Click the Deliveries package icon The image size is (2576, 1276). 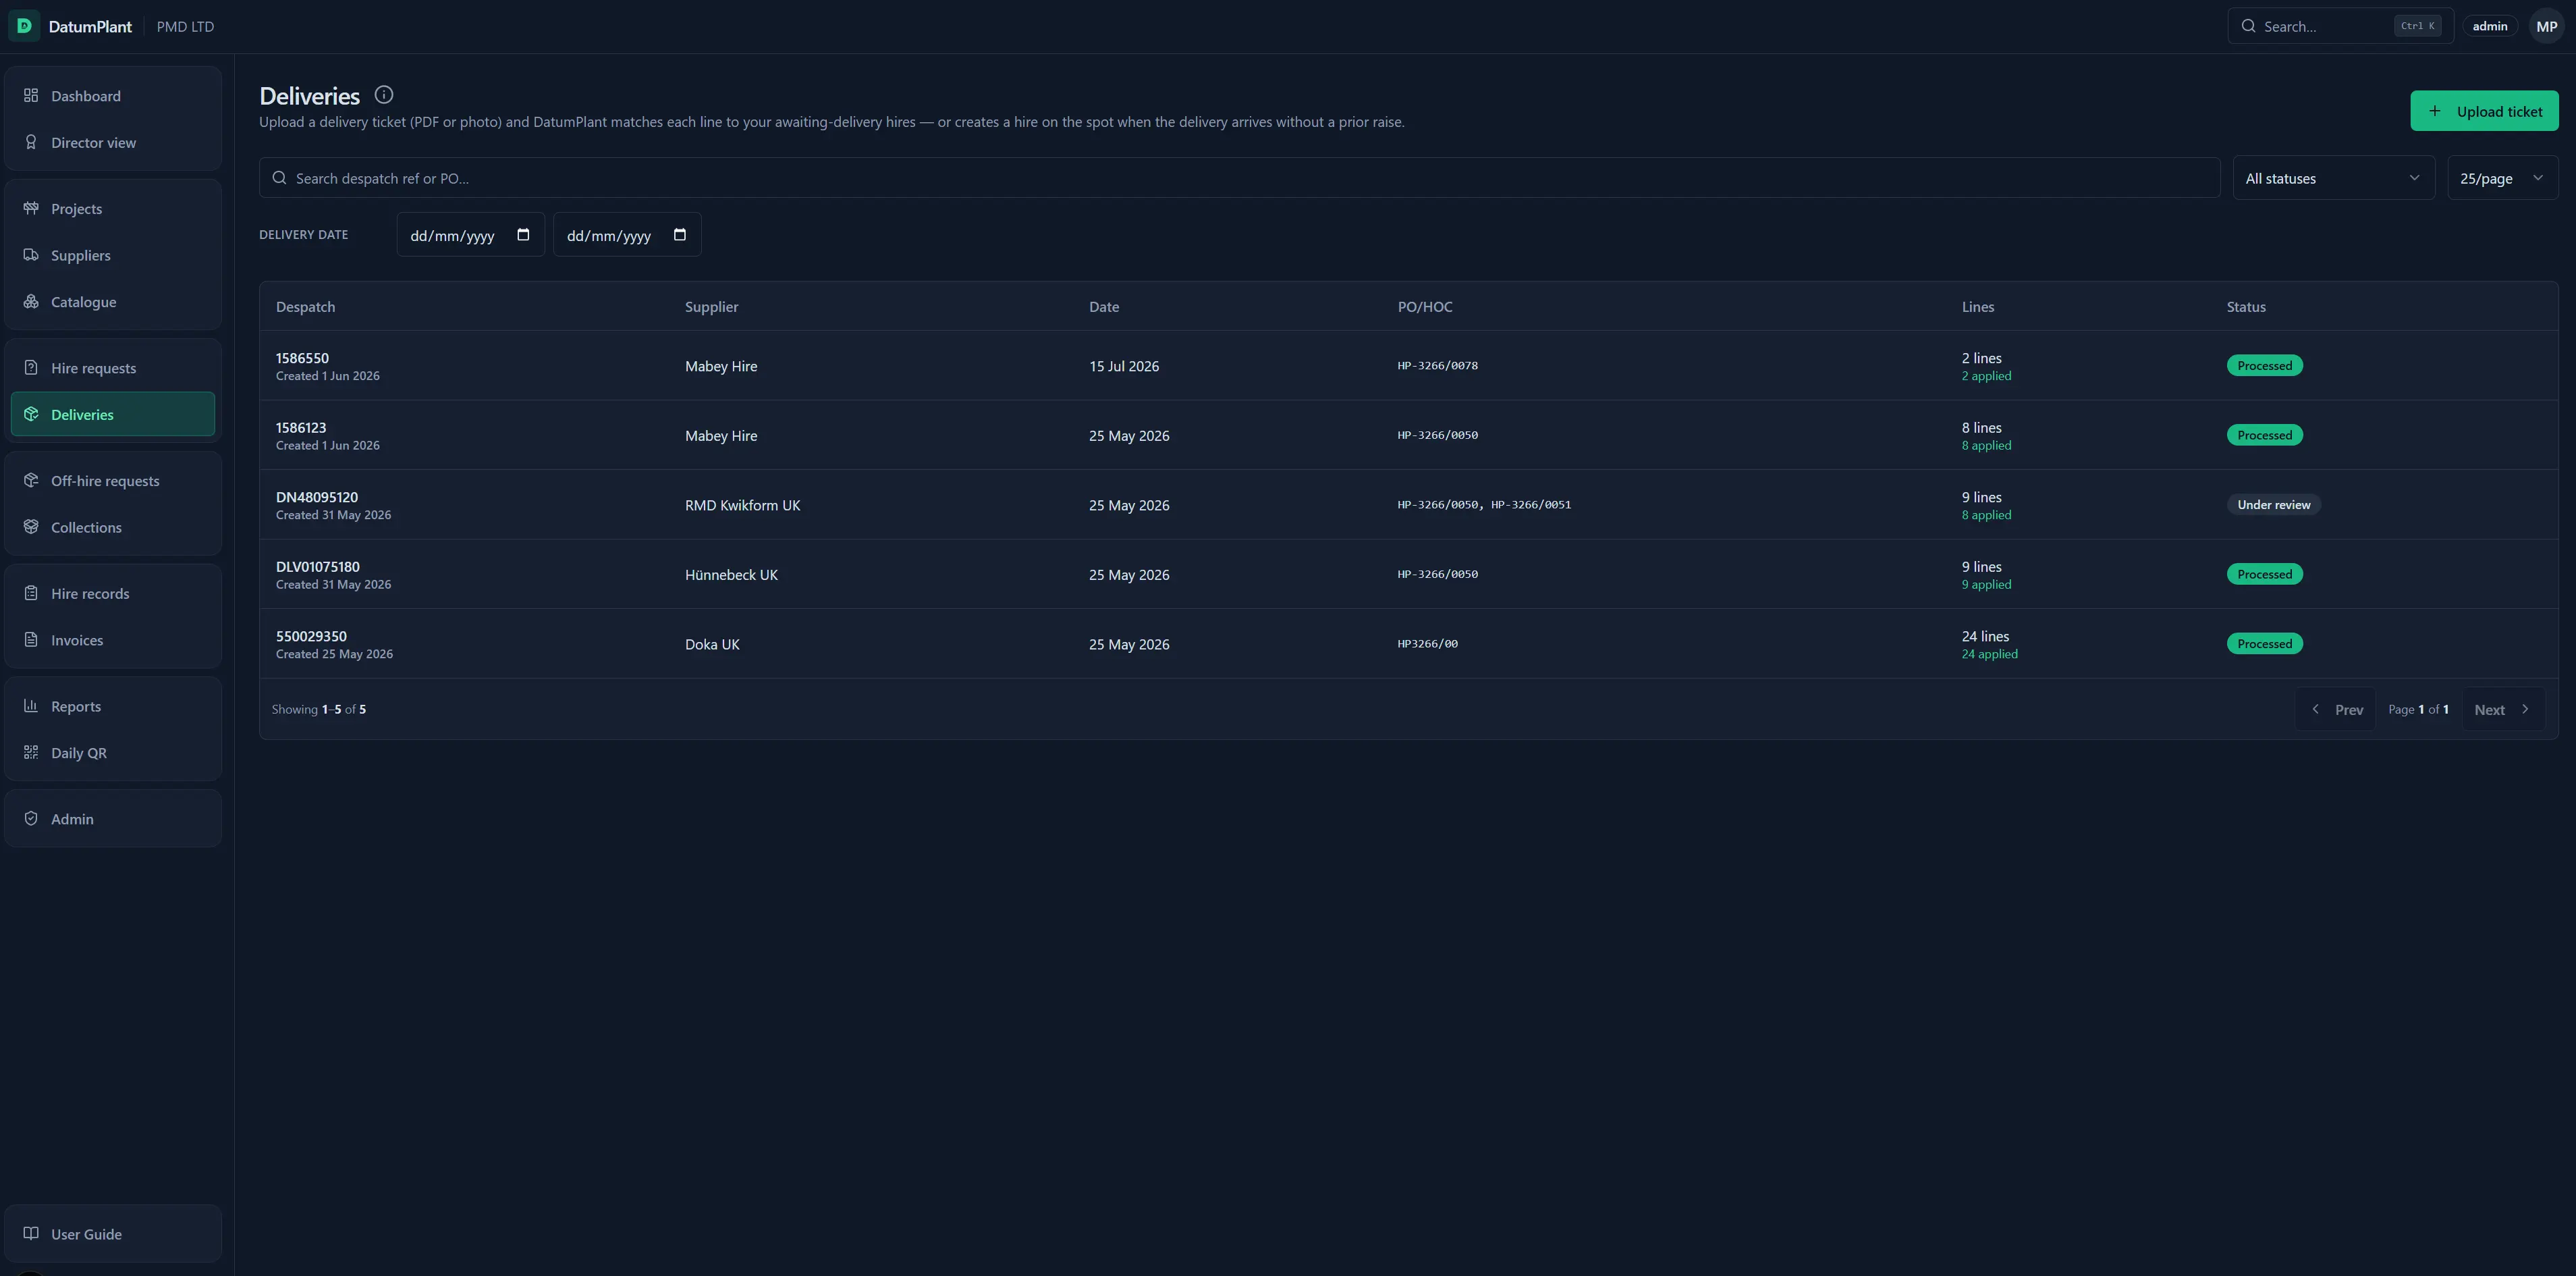pos(31,414)
